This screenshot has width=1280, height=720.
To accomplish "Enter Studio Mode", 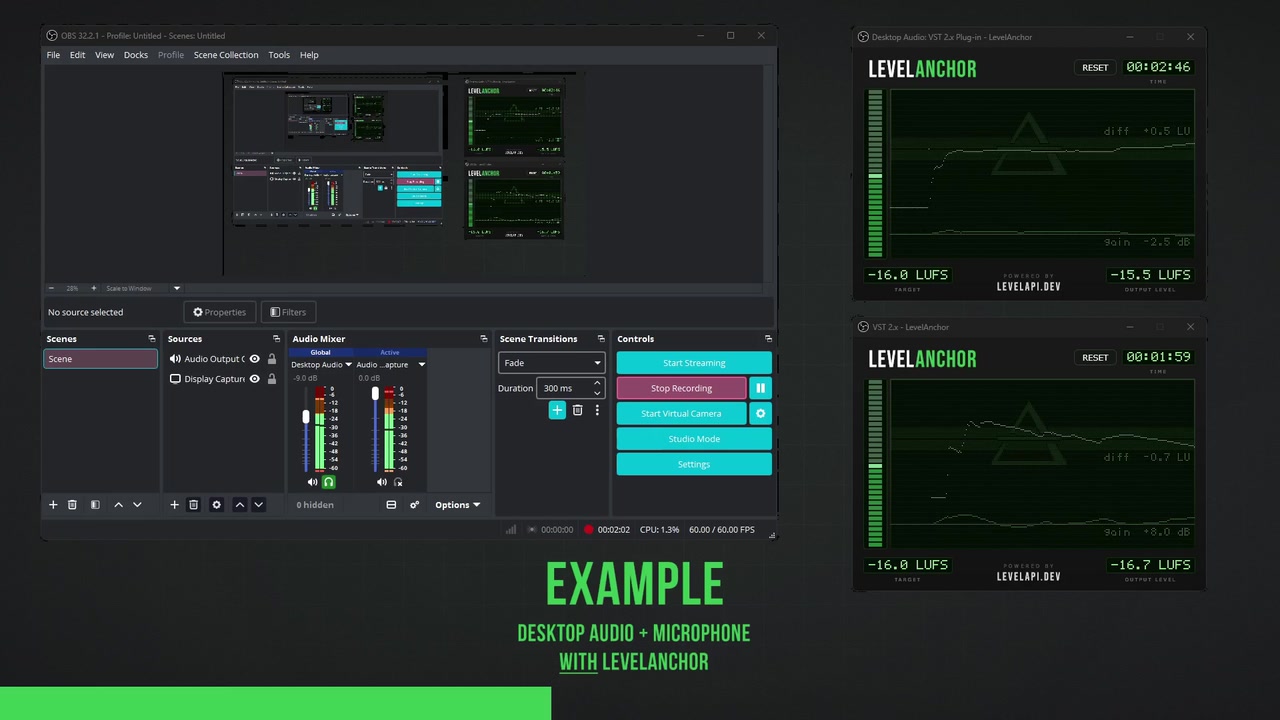I will [x=694, y=439].
